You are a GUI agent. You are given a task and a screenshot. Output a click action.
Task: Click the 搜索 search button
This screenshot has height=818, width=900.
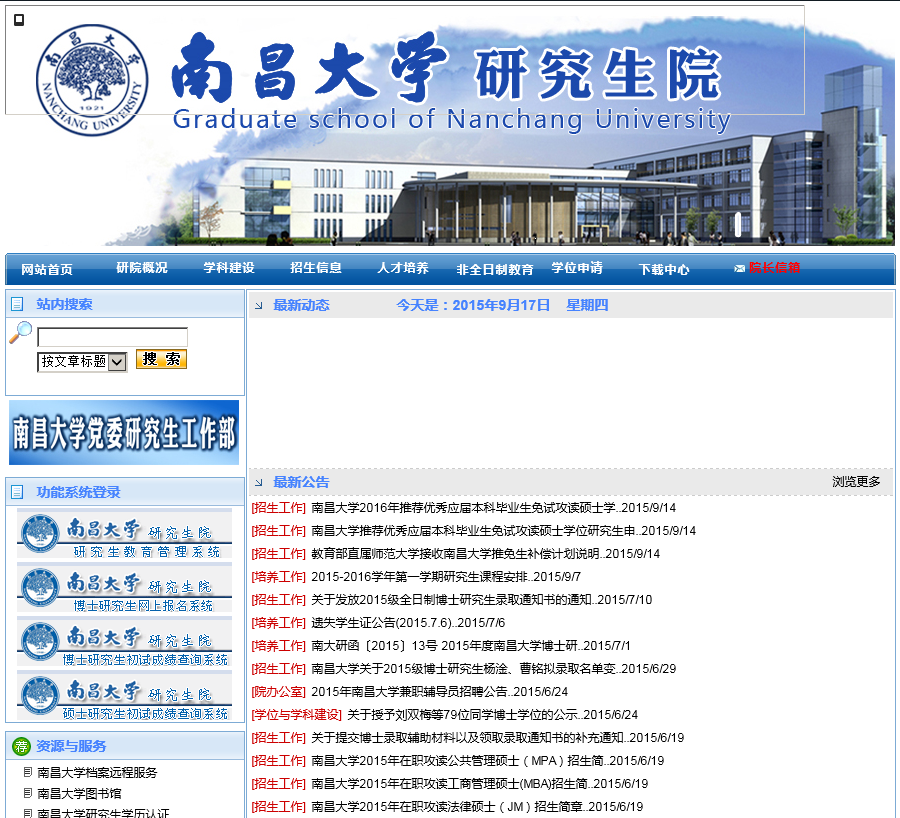[161, 359]
